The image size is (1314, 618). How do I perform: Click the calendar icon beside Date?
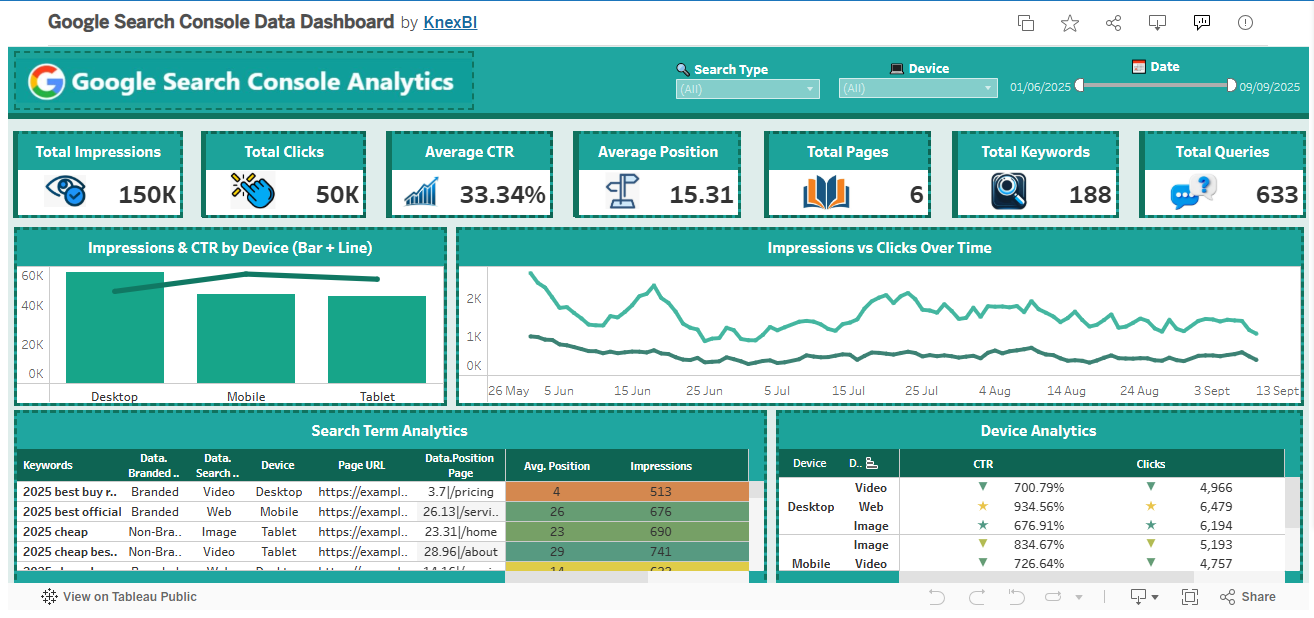point(1138,66)
